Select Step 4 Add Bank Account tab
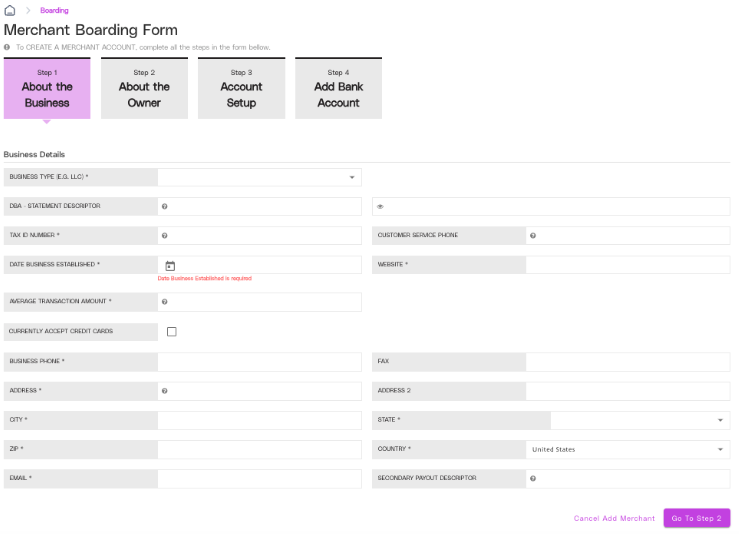The image size is (739, 534). [x=338, y=88]
